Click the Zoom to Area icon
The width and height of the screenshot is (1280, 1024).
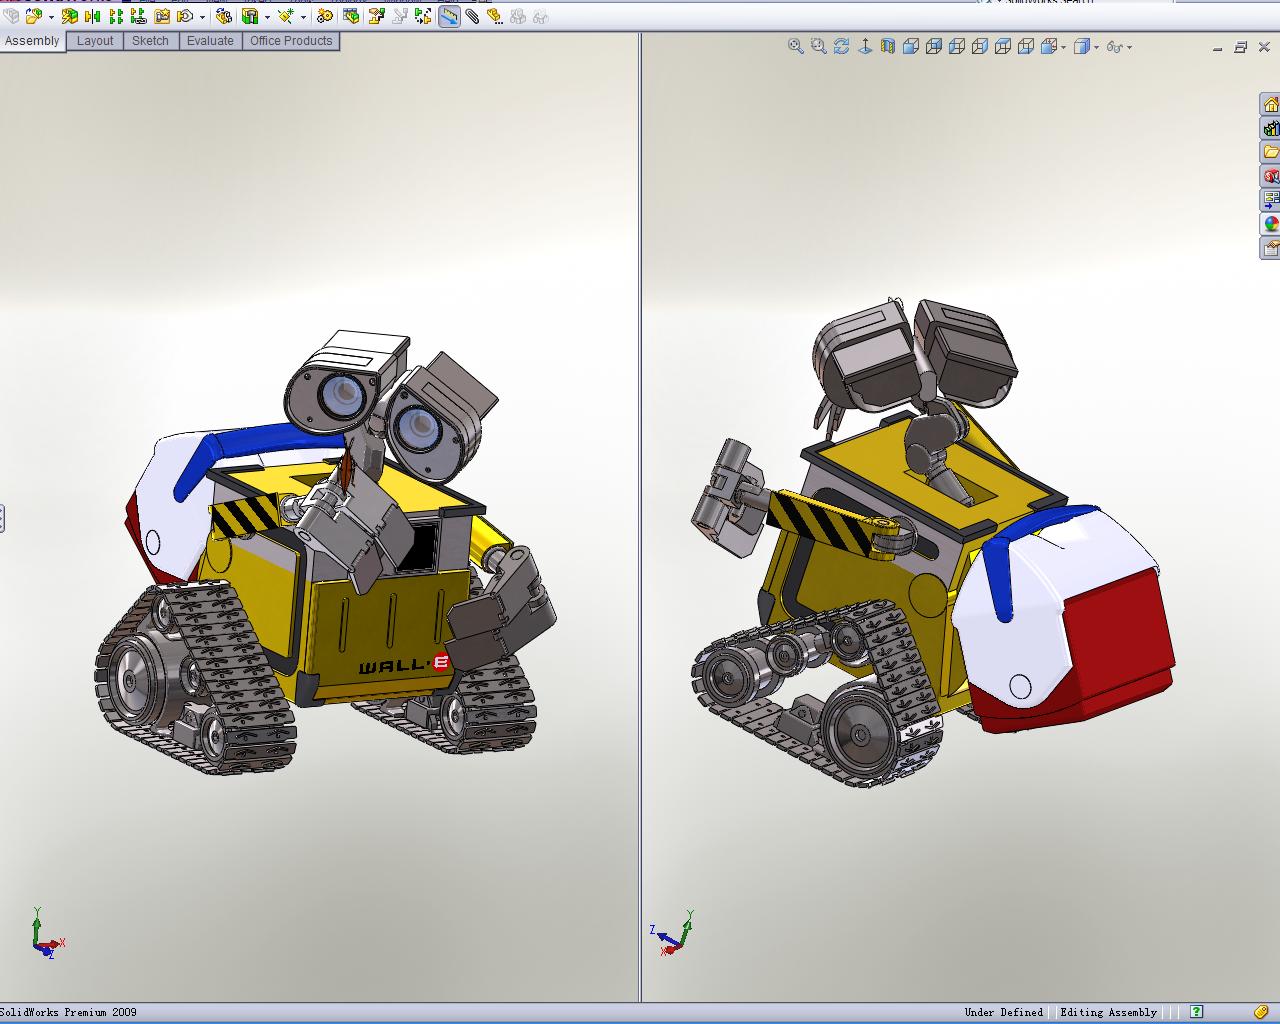819,46
